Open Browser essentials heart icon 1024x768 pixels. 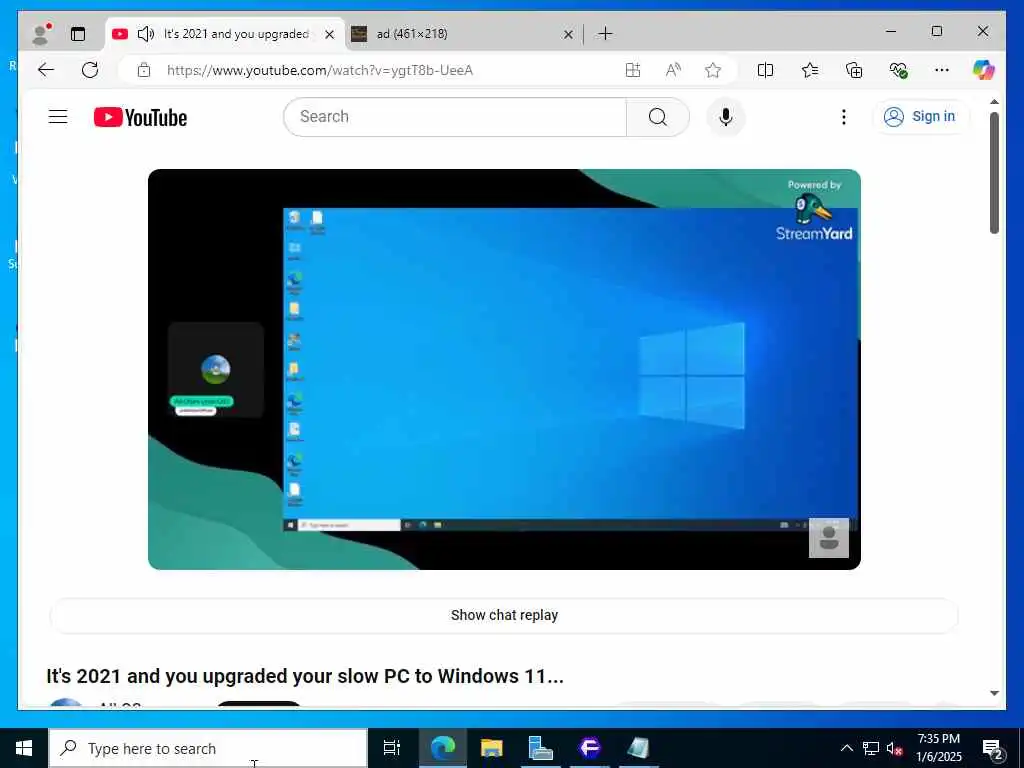point(899,70)
